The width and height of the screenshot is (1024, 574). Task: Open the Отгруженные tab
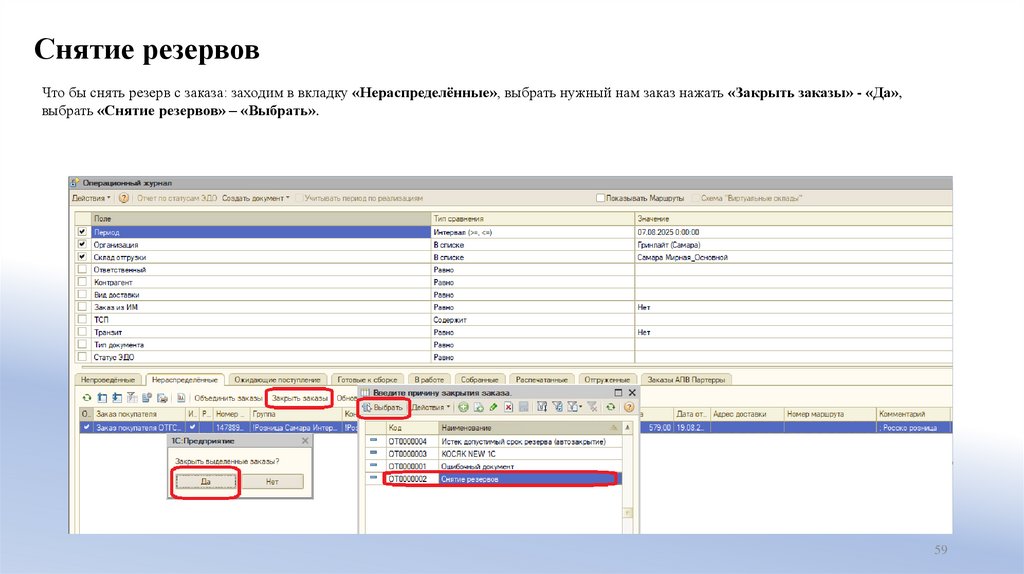[607, 379]
